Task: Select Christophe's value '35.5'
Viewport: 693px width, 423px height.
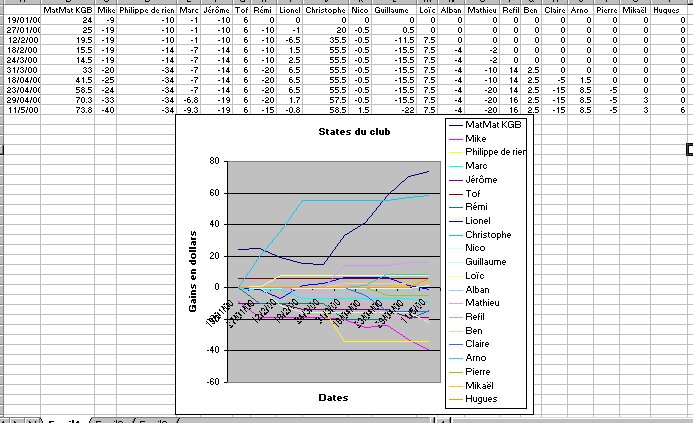Action: pyautogui.click(x=325, y=40)
